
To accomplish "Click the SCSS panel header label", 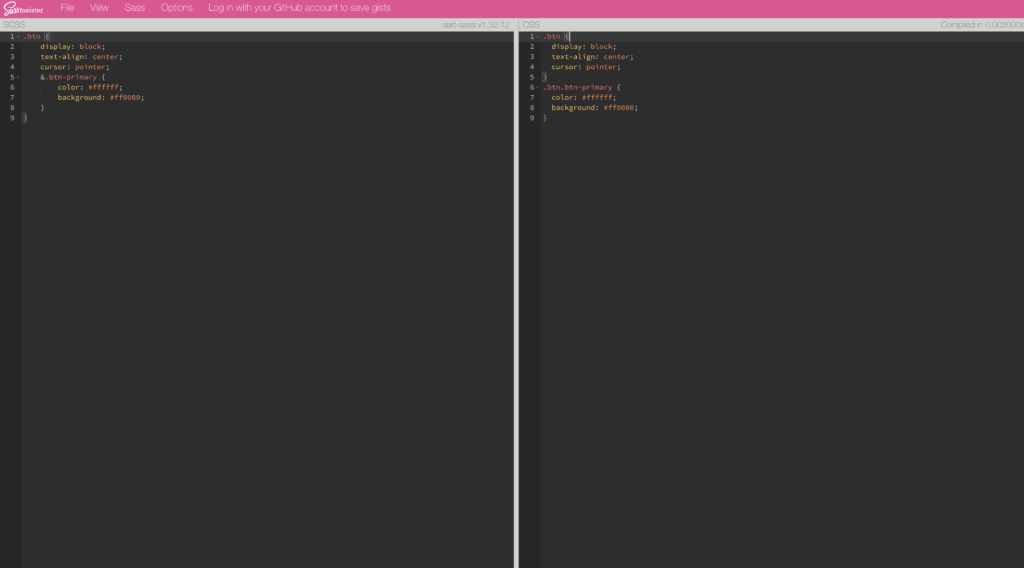I will pos(13,25).
